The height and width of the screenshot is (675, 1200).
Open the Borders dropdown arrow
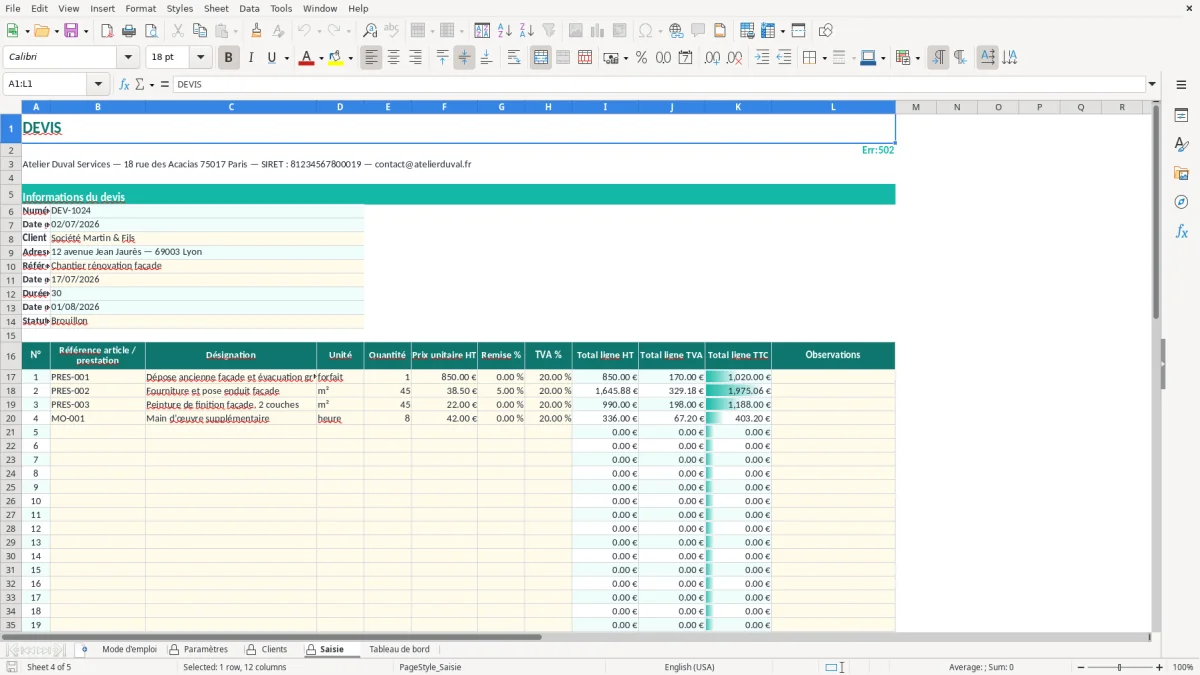pos(824,58)
